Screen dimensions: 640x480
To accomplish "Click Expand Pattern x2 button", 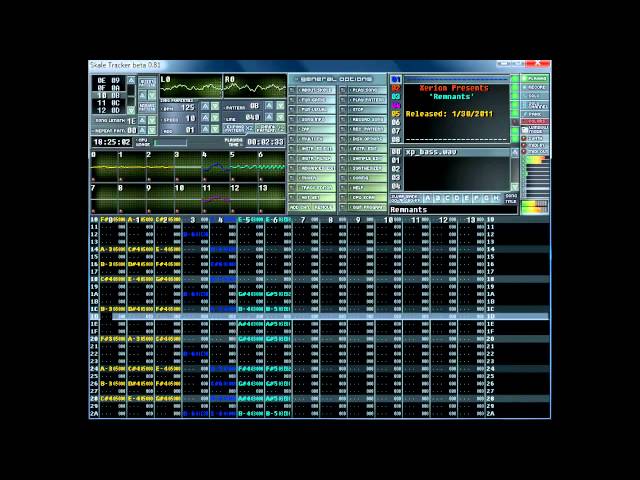I will tap(238, 129).
